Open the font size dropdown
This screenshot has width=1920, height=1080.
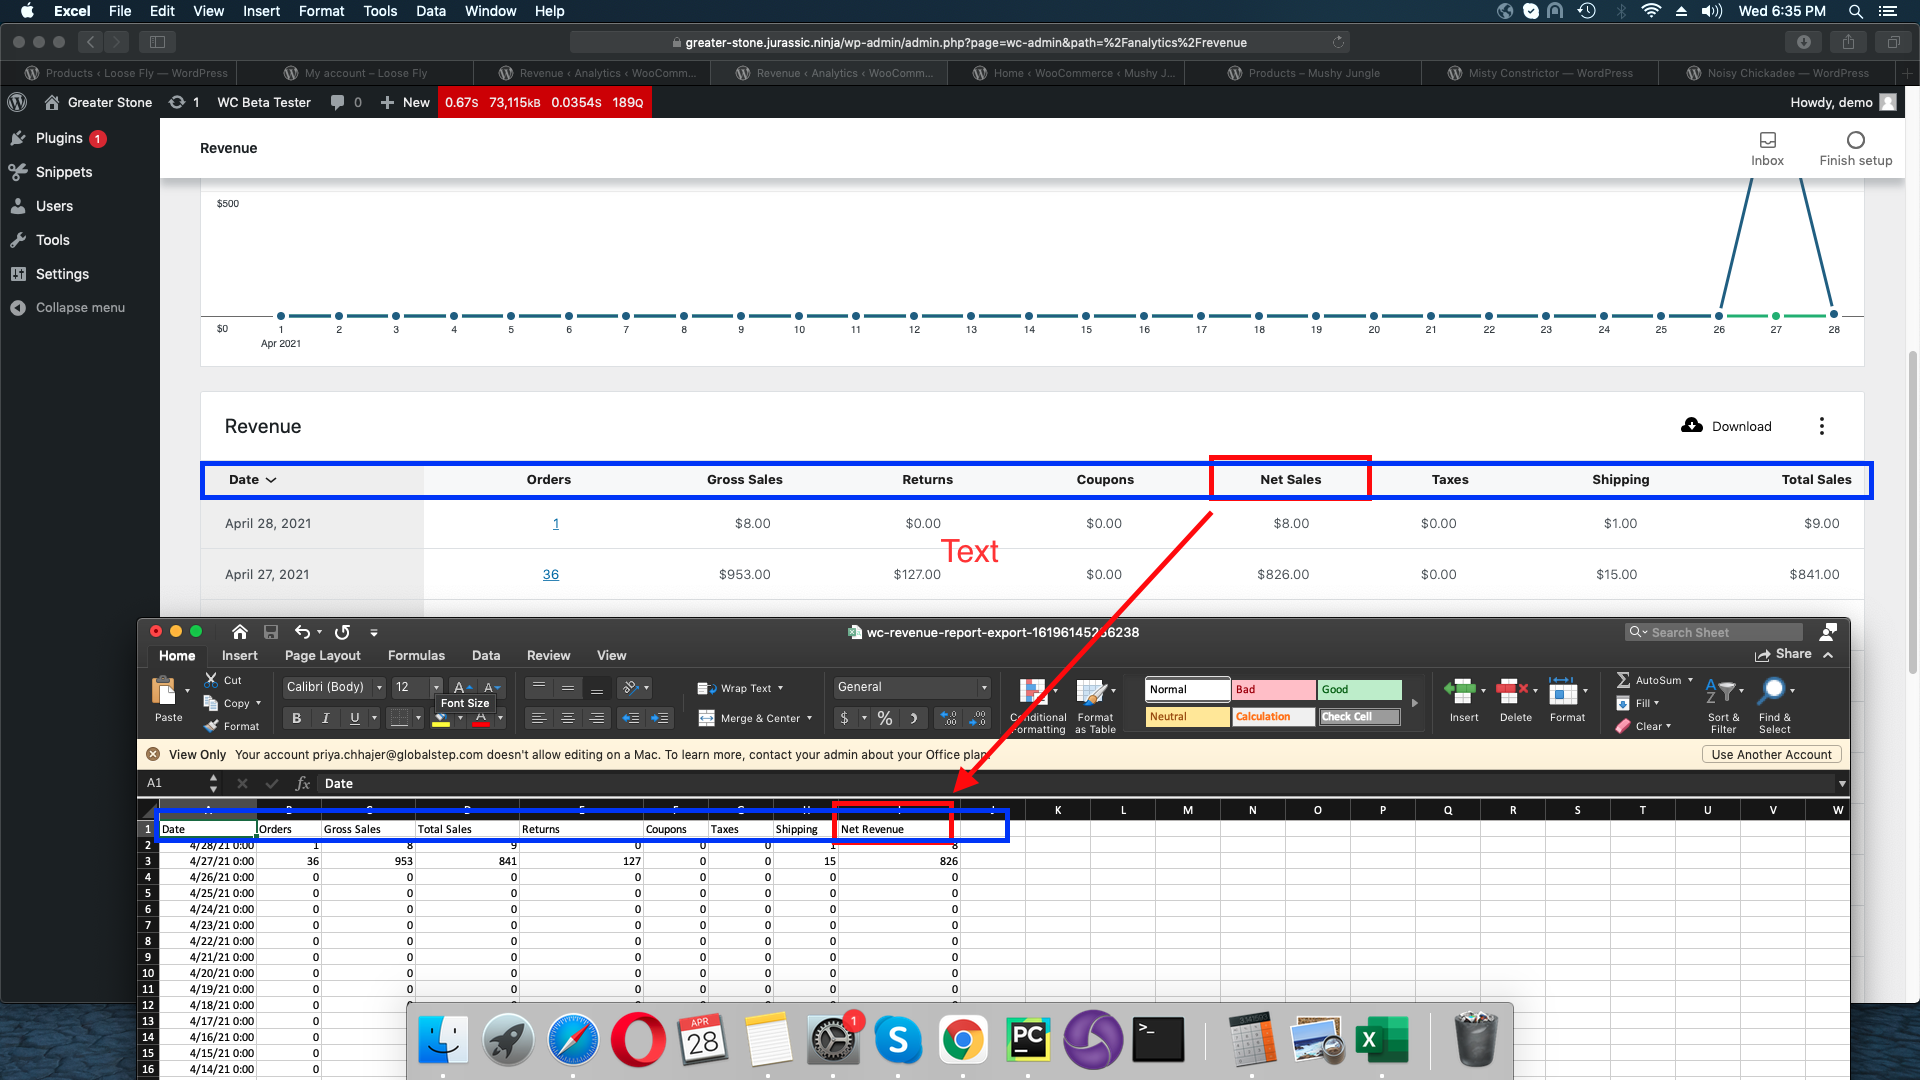coord(436,687)
